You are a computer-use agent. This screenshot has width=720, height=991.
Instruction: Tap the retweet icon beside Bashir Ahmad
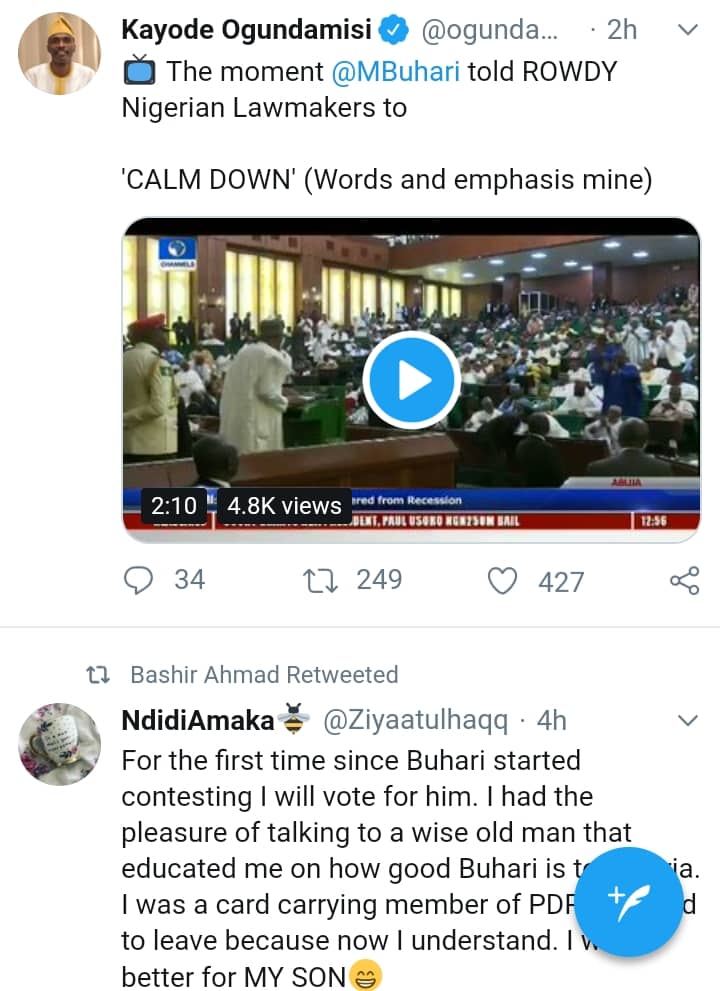click(97, 675)
